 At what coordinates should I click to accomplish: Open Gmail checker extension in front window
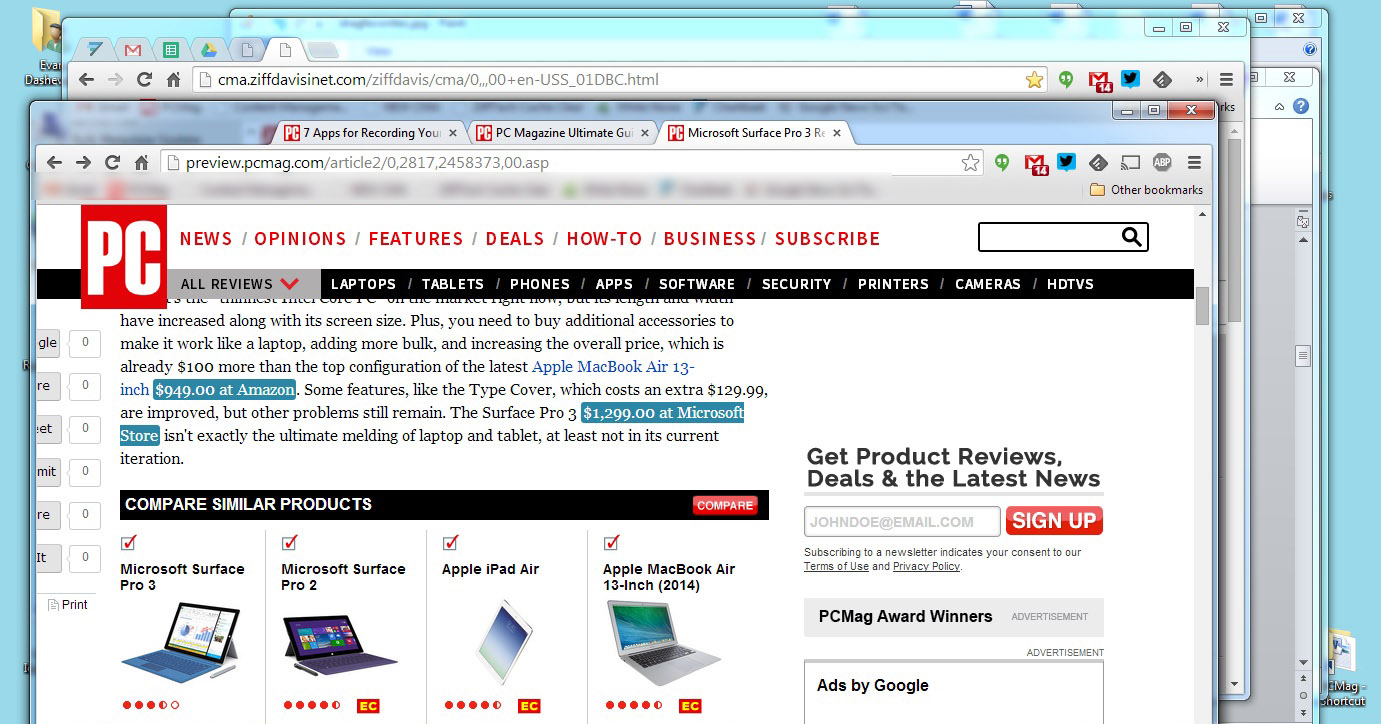pos(1037,164)
